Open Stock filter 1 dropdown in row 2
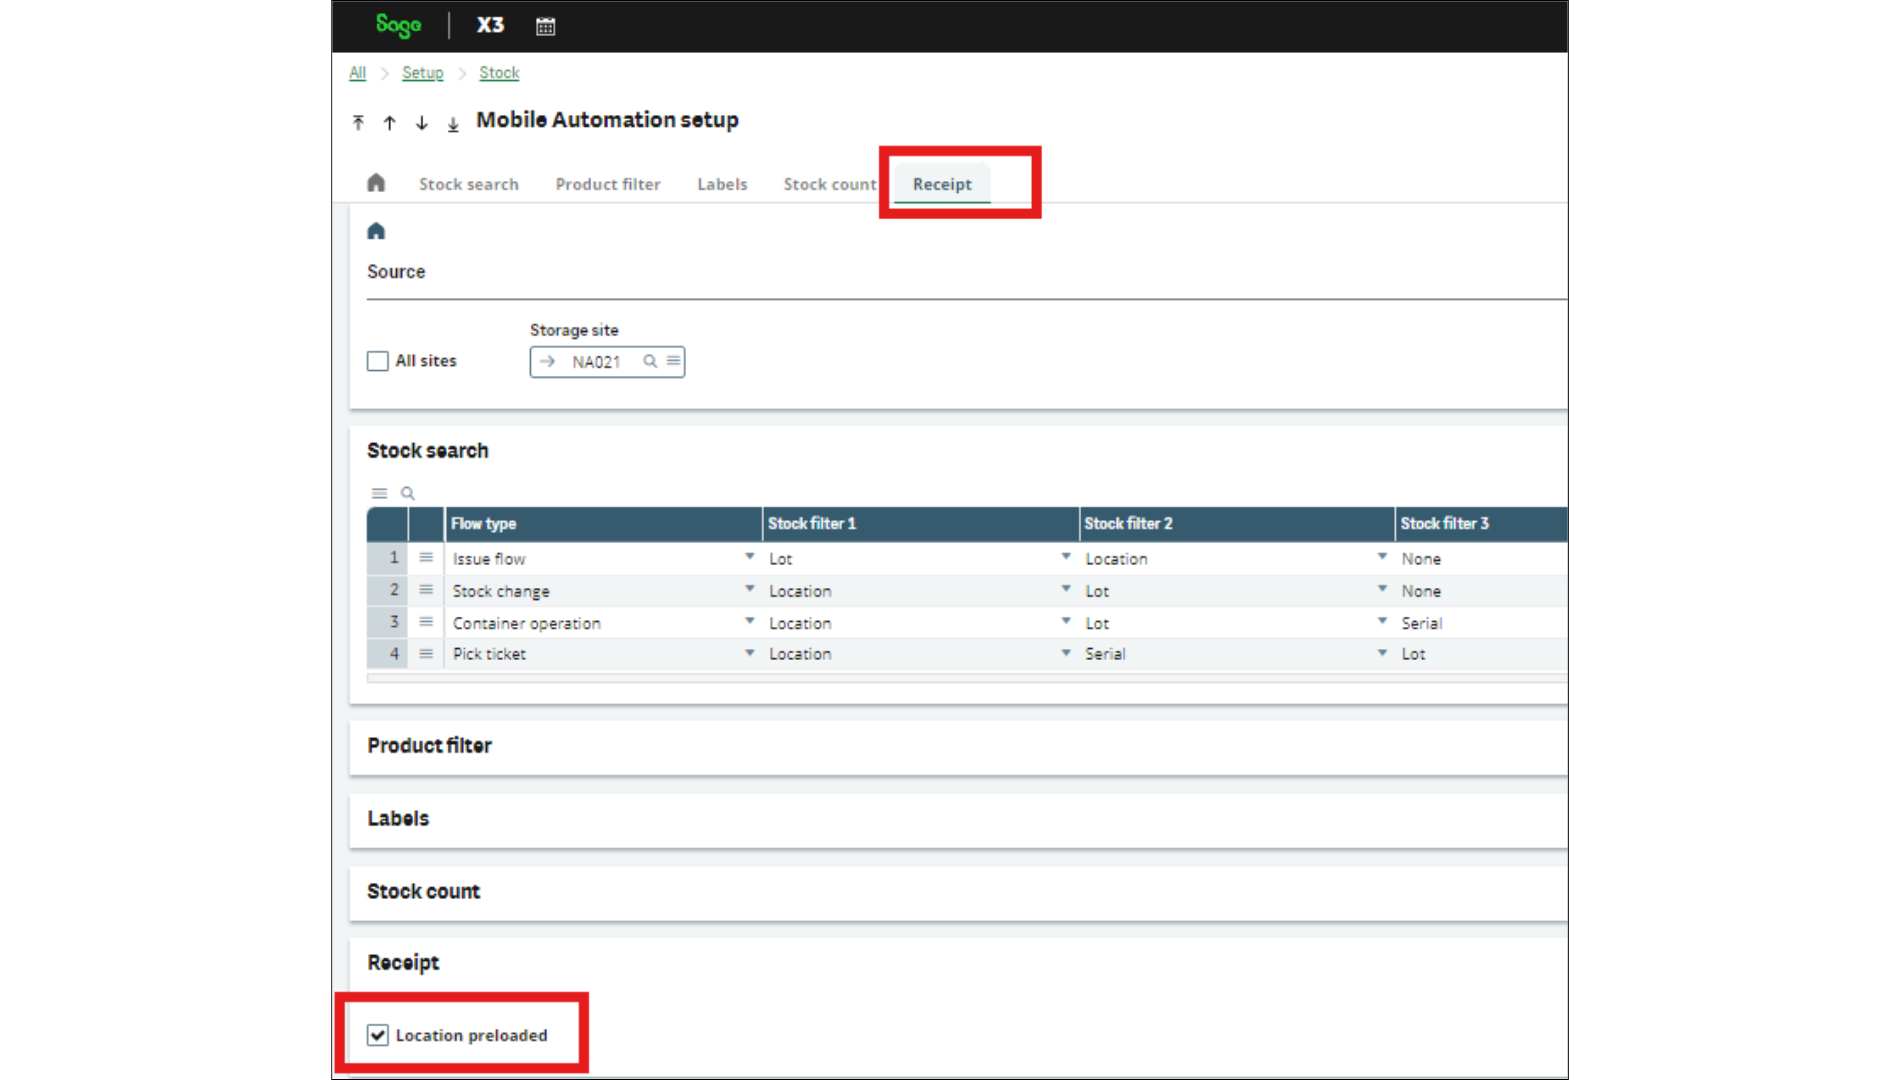 [1066, 589]
